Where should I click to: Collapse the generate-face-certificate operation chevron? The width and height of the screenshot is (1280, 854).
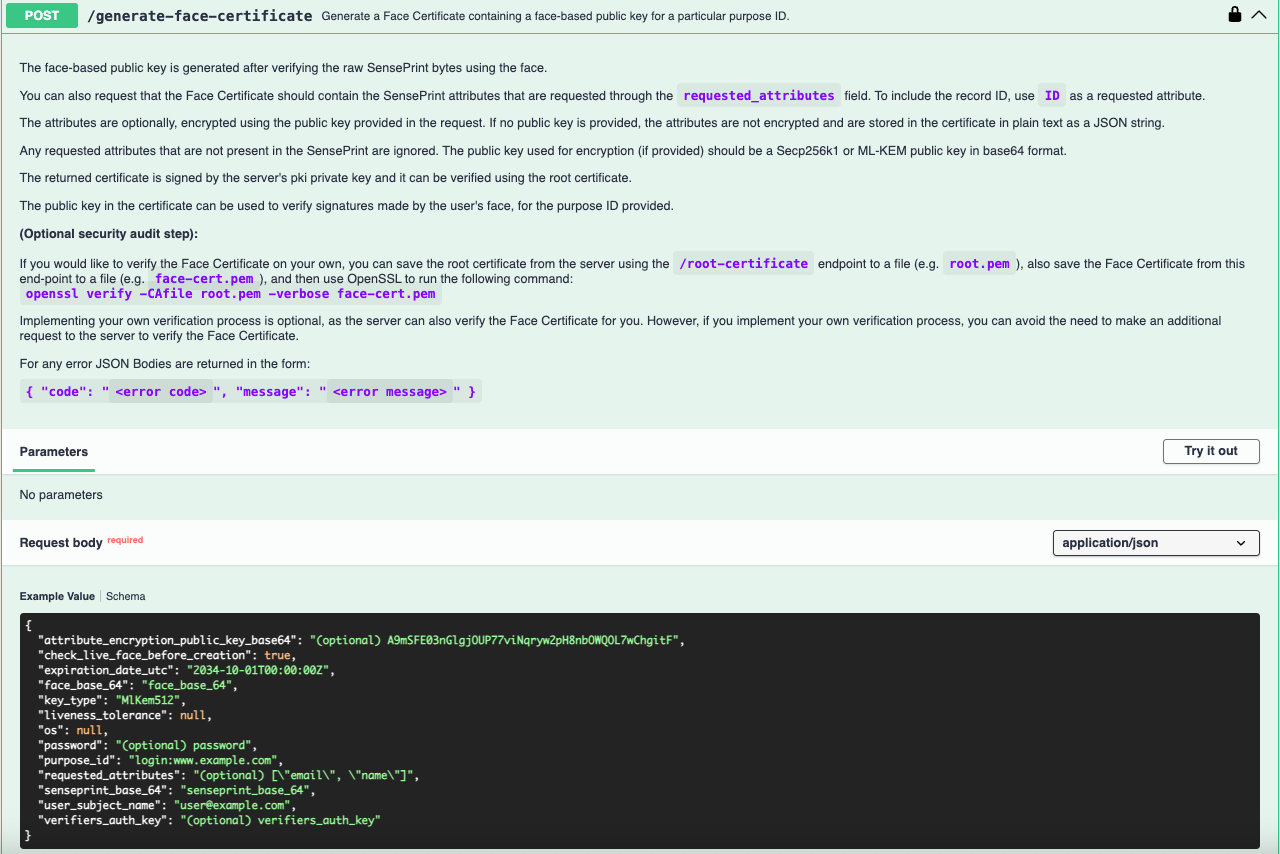(x=1259, y=15)
